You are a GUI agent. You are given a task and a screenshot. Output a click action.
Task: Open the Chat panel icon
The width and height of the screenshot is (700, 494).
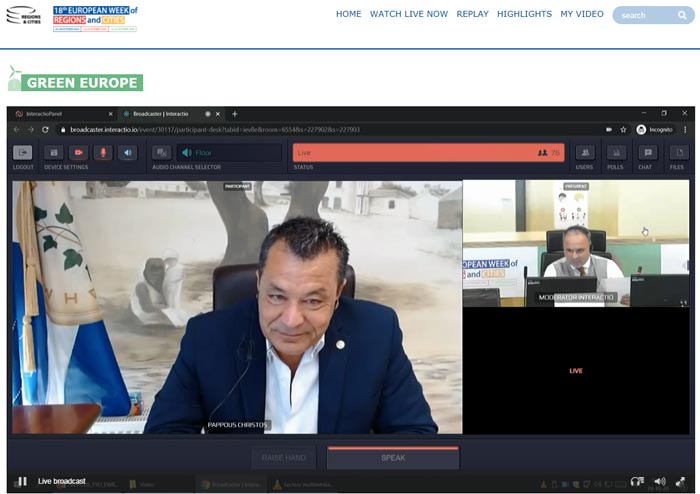[x=648, y=153]
